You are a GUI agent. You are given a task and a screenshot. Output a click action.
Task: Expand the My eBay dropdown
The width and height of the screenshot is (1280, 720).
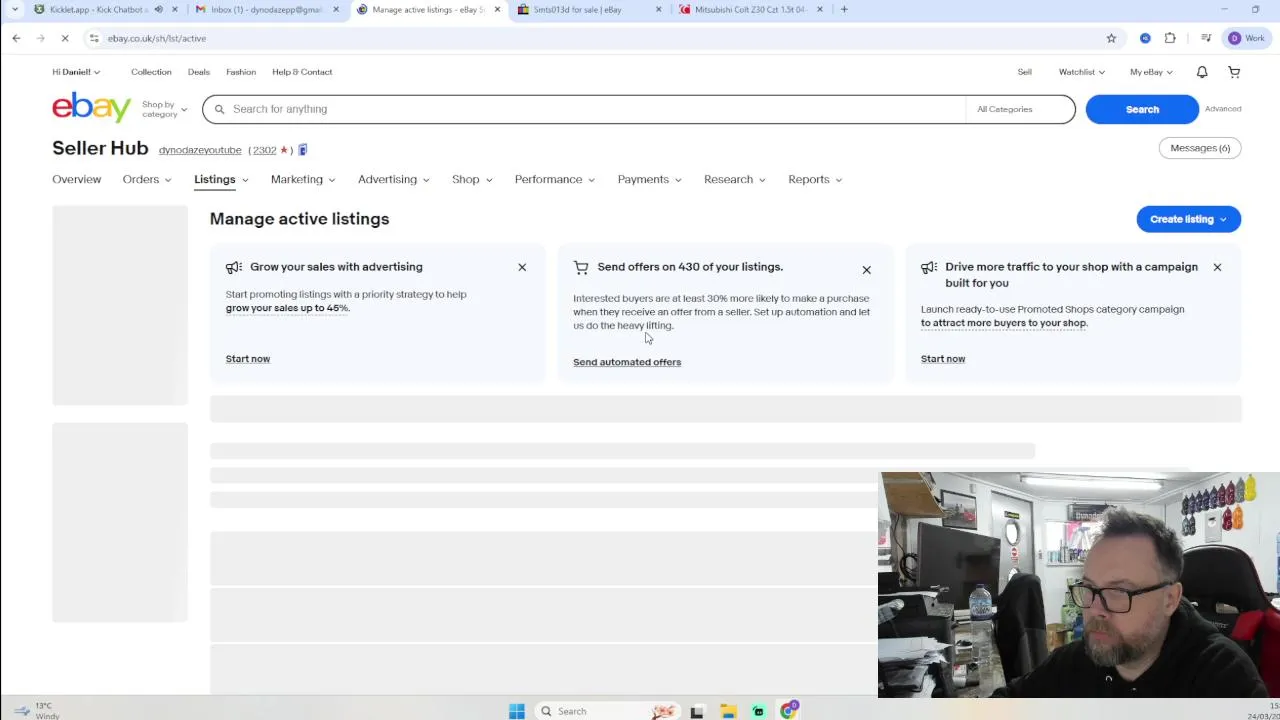[x=1151, y=72]
